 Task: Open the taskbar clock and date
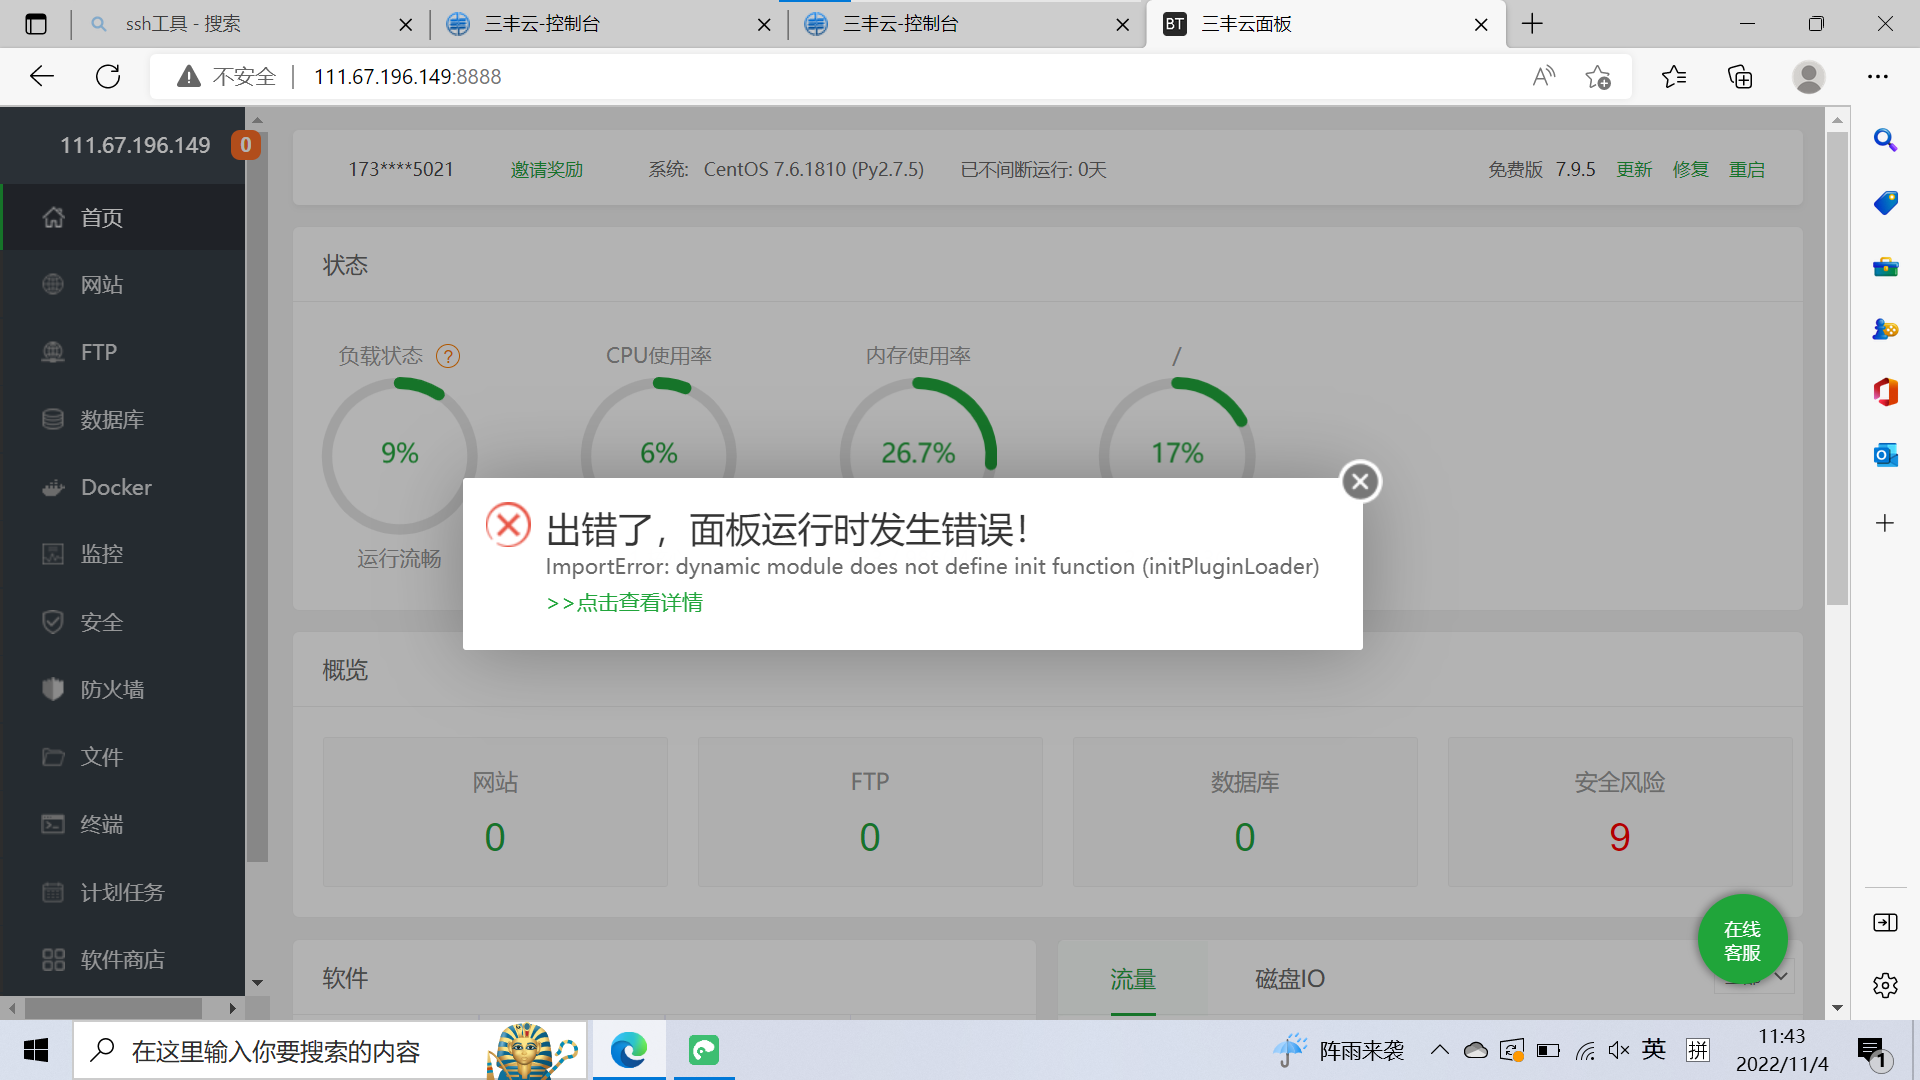(1782, 1050)
